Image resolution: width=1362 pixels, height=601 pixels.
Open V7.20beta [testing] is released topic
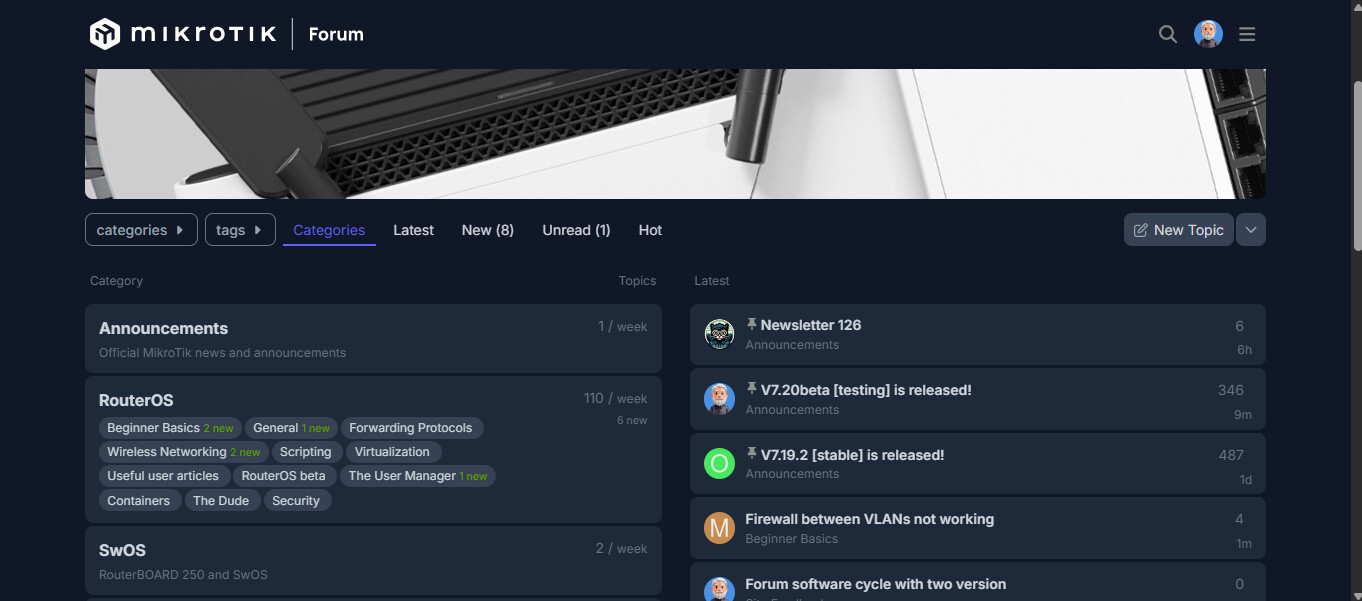(866, 390)
